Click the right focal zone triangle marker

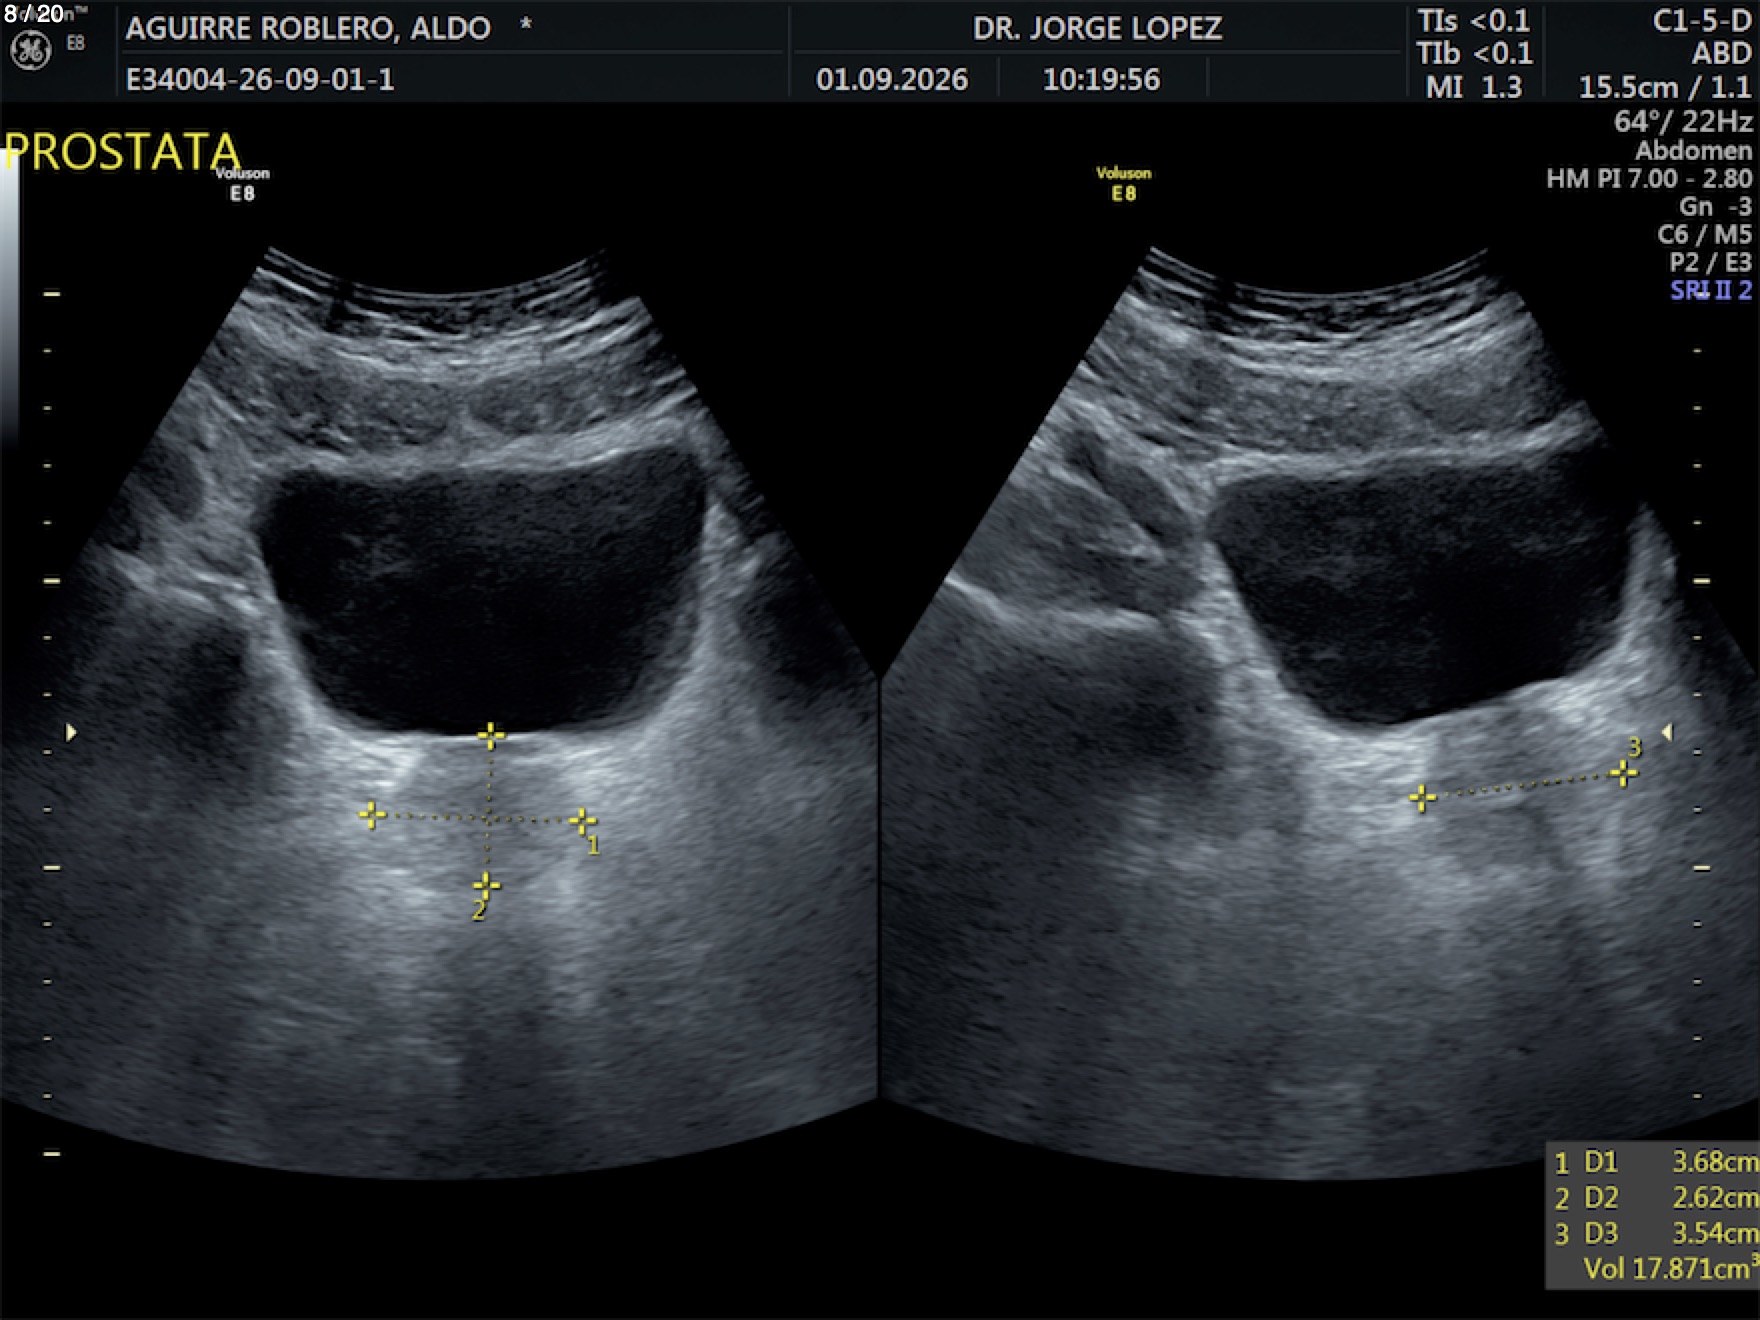(x=1667, y=733)
